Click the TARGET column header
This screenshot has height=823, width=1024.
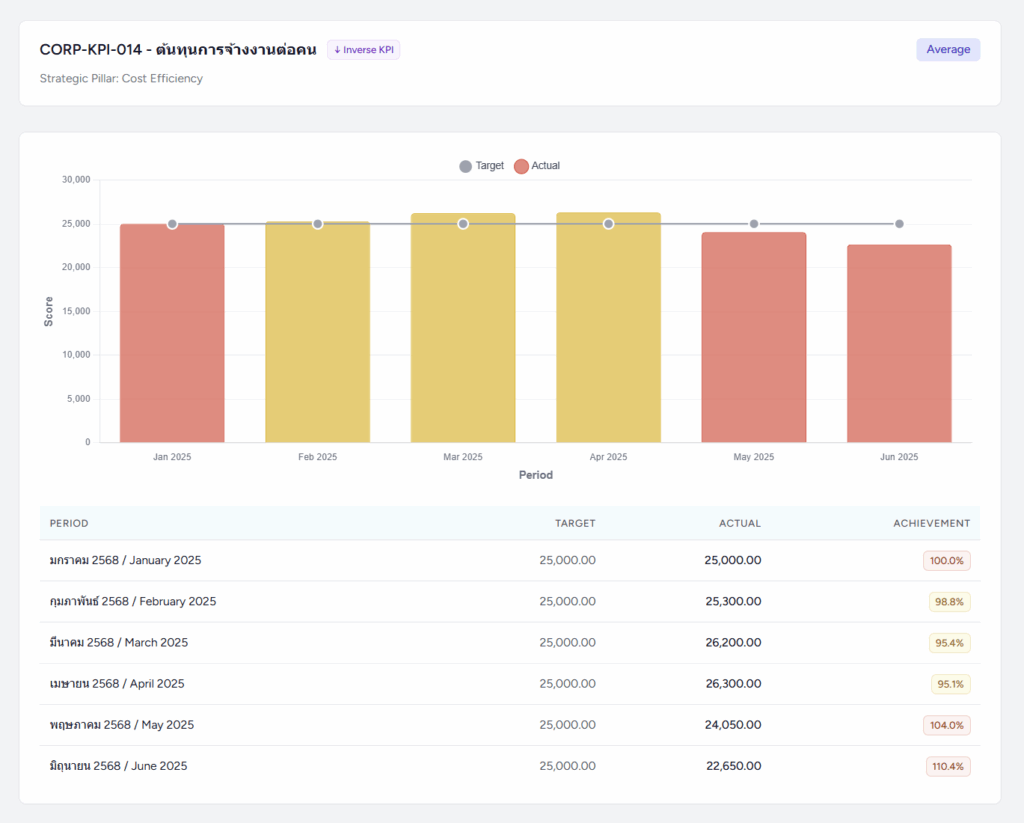coord(575,523)
